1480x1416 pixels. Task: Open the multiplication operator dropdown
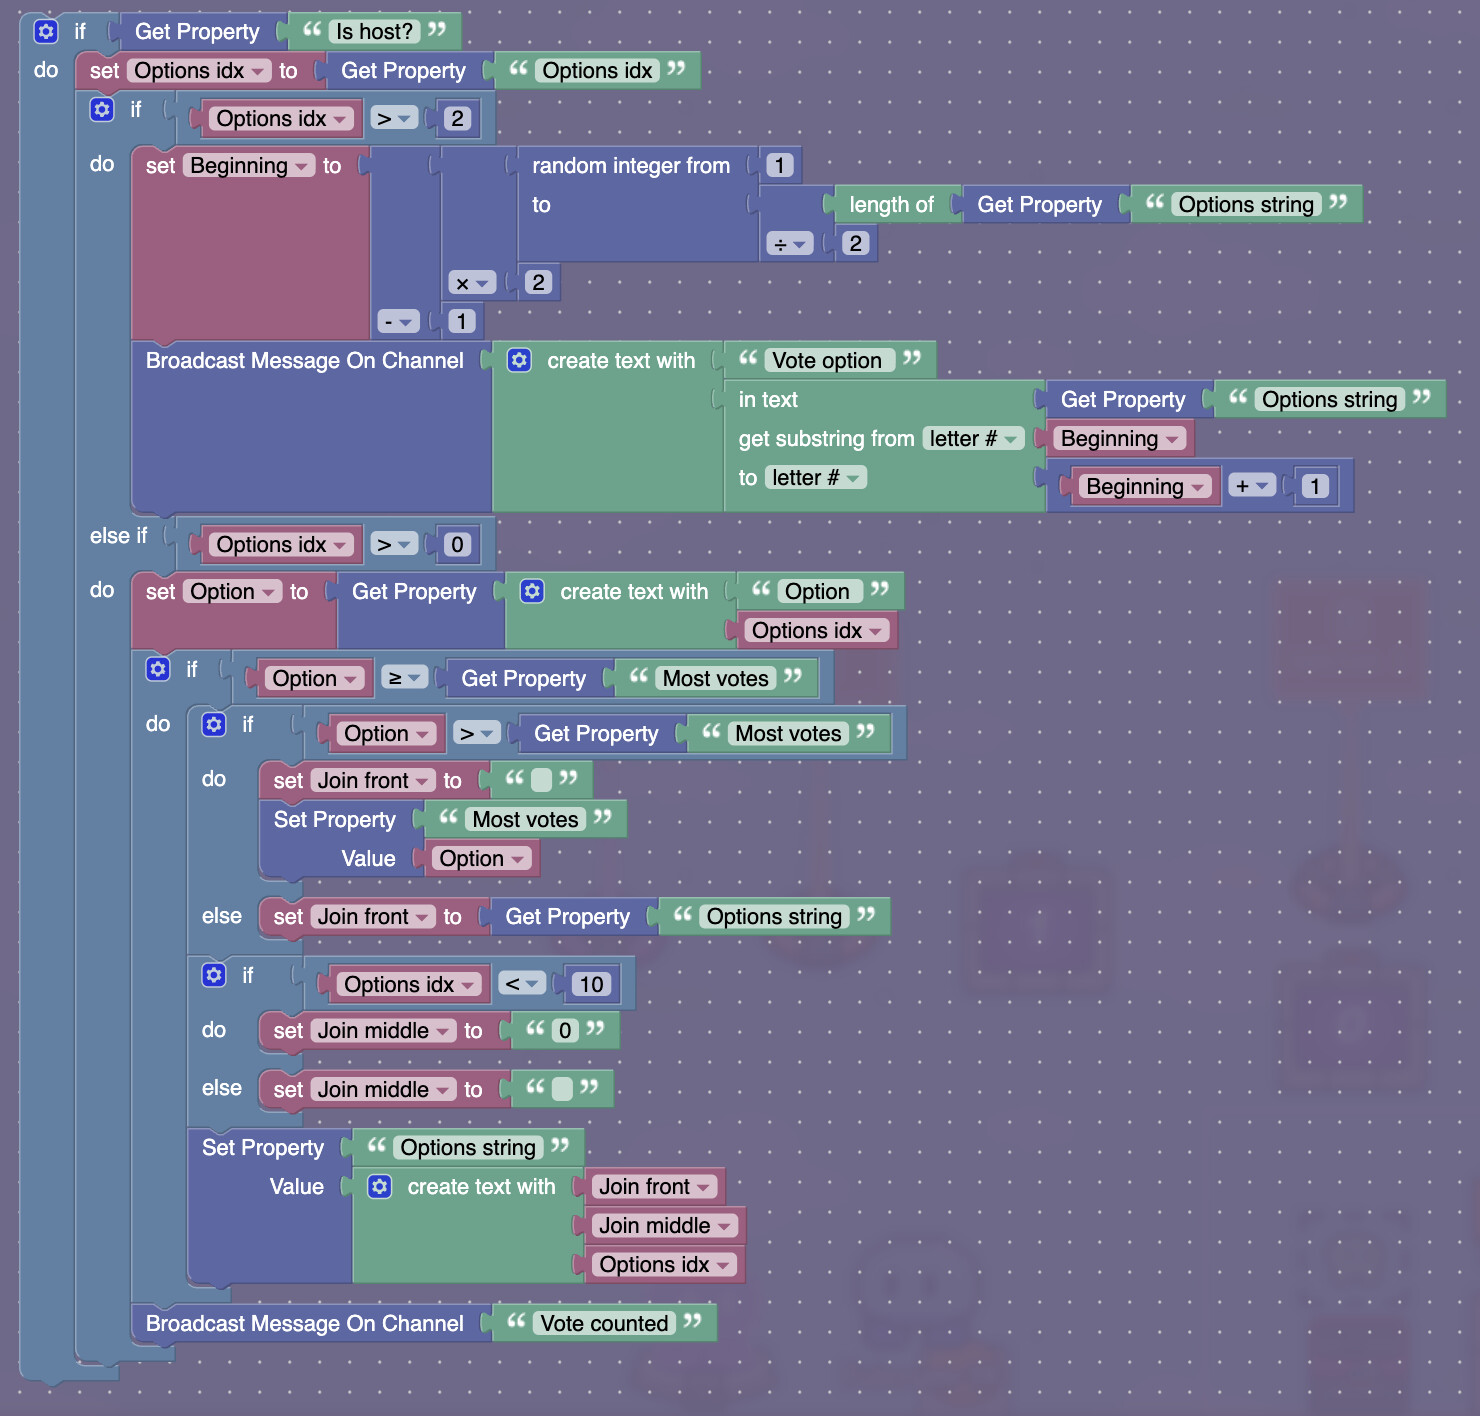click(x=472, y=283)
